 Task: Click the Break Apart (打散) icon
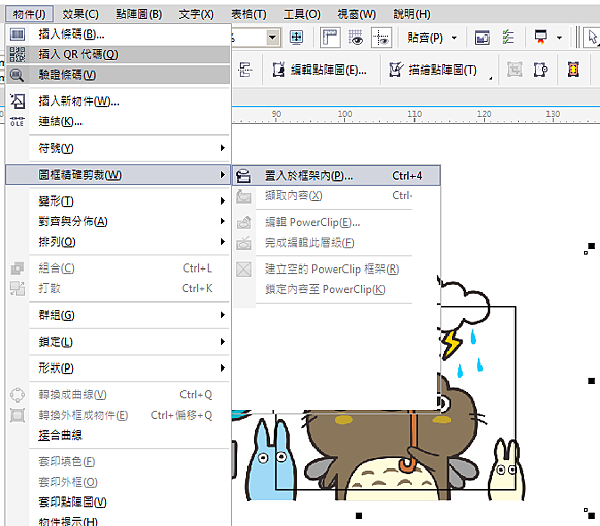(17, 288)
